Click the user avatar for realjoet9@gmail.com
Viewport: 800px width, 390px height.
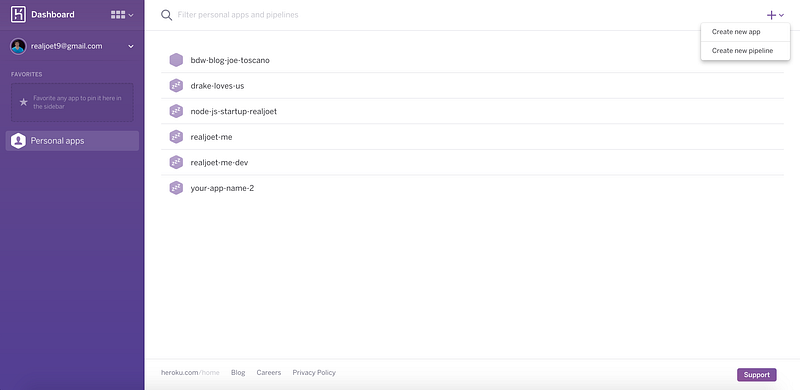click(18, 46)
